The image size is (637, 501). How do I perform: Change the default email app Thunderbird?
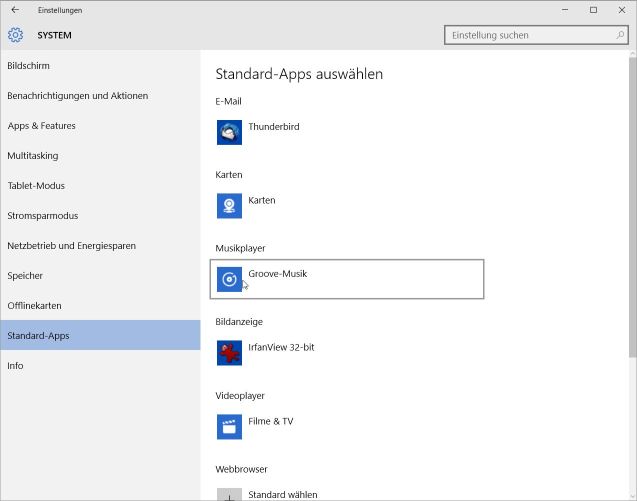tap(274, 127)
